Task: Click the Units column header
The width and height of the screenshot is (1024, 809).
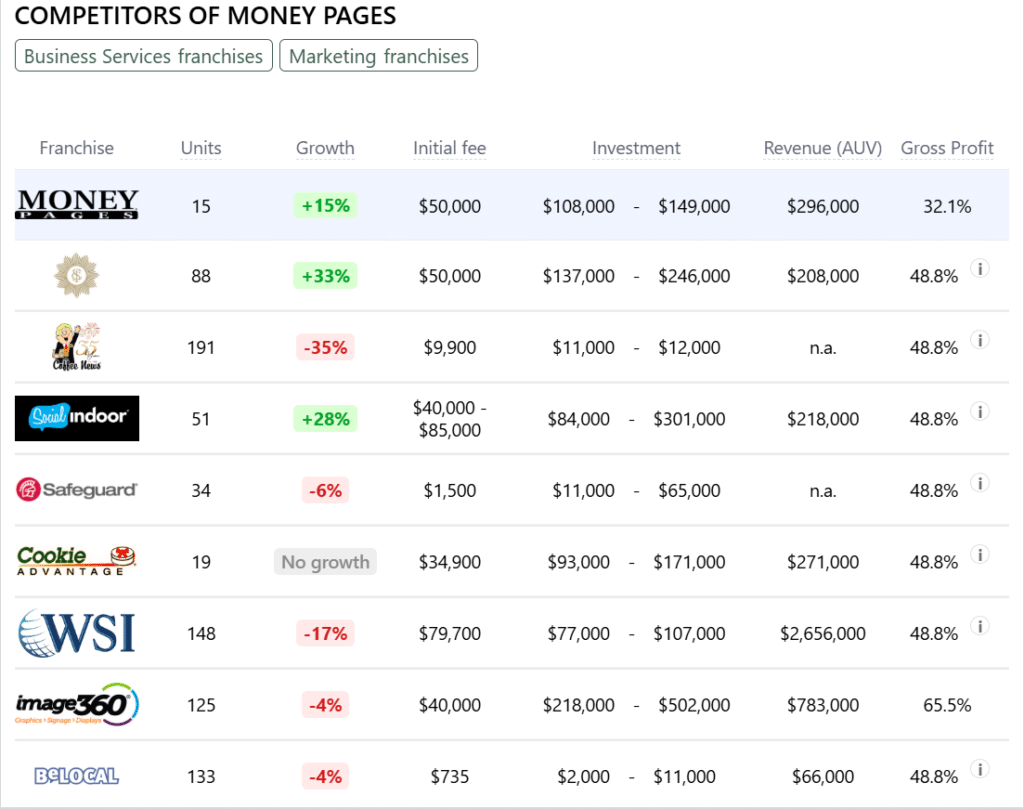Action: pos(201,148)
